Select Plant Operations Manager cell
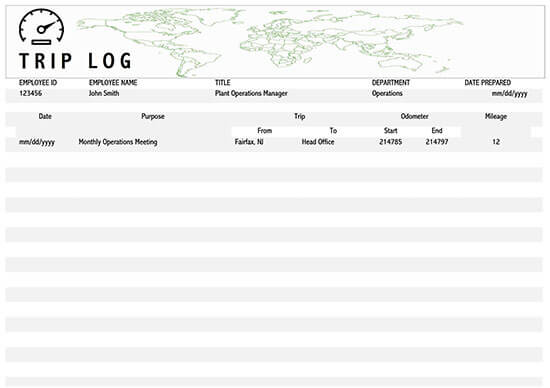The height and width of the screenshot is (388, 550). 251,93
